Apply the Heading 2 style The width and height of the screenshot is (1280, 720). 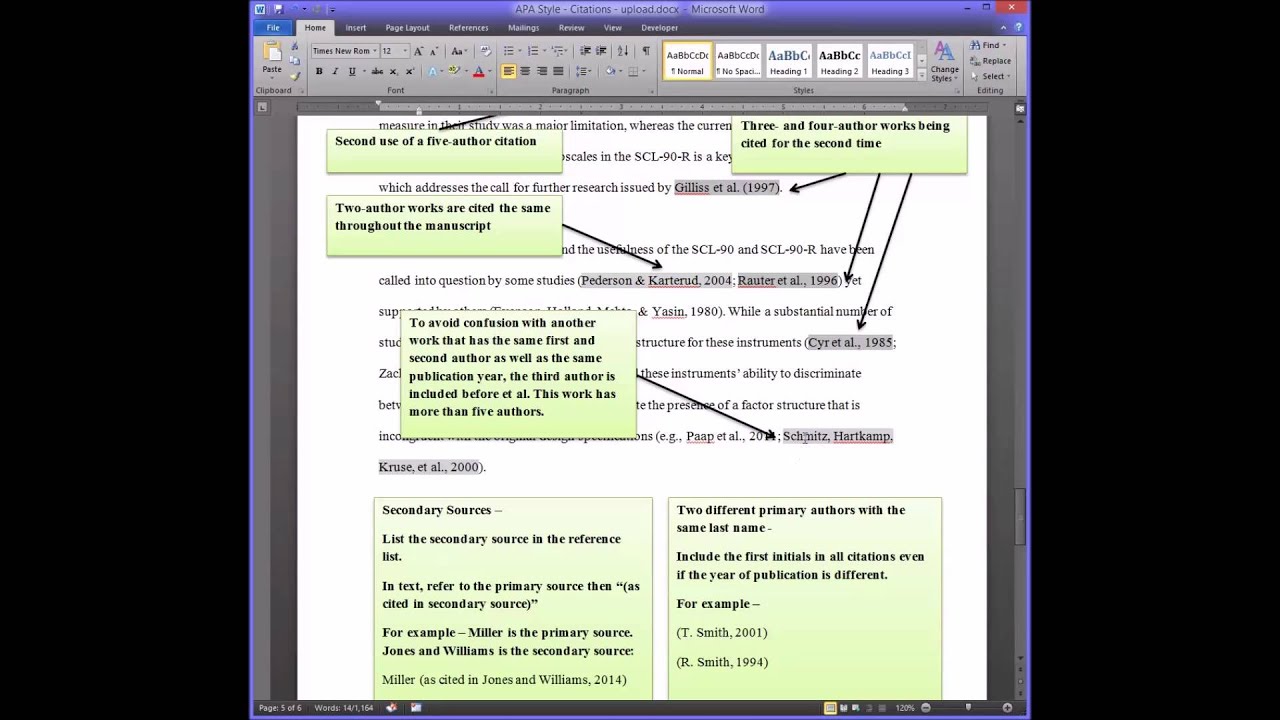[x=839, y=61]
